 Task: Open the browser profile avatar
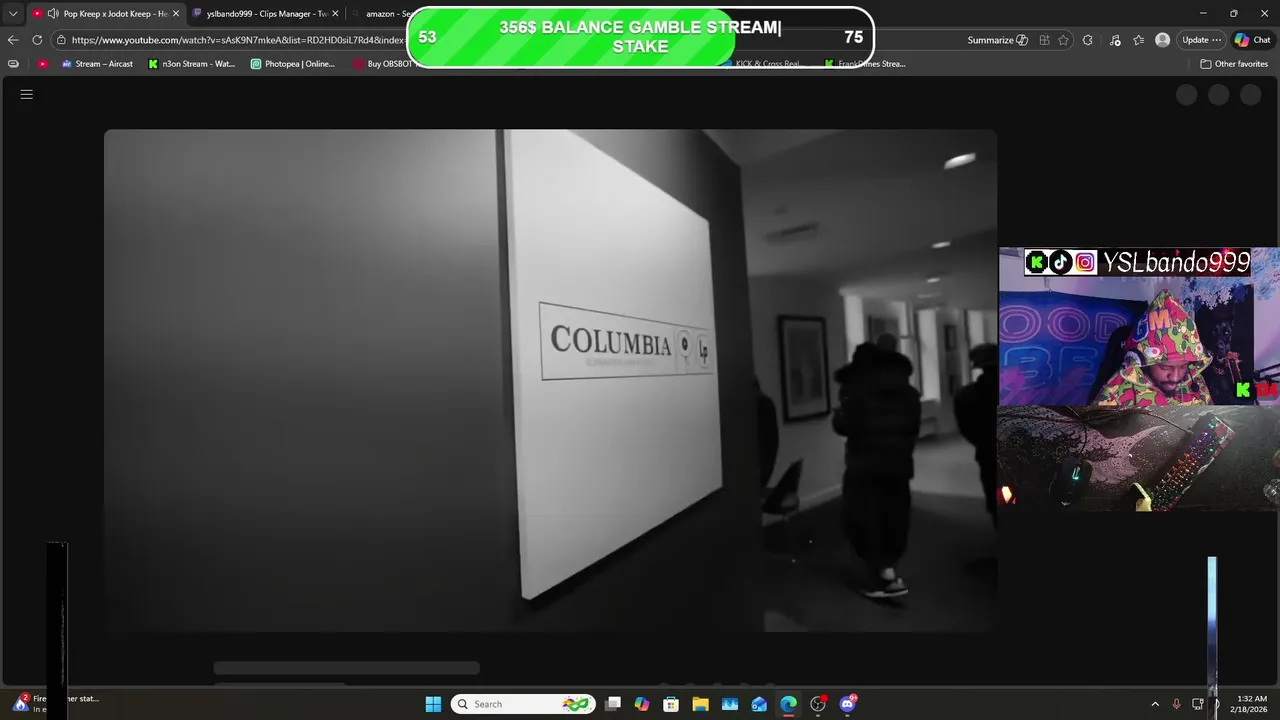point(1162,40)
